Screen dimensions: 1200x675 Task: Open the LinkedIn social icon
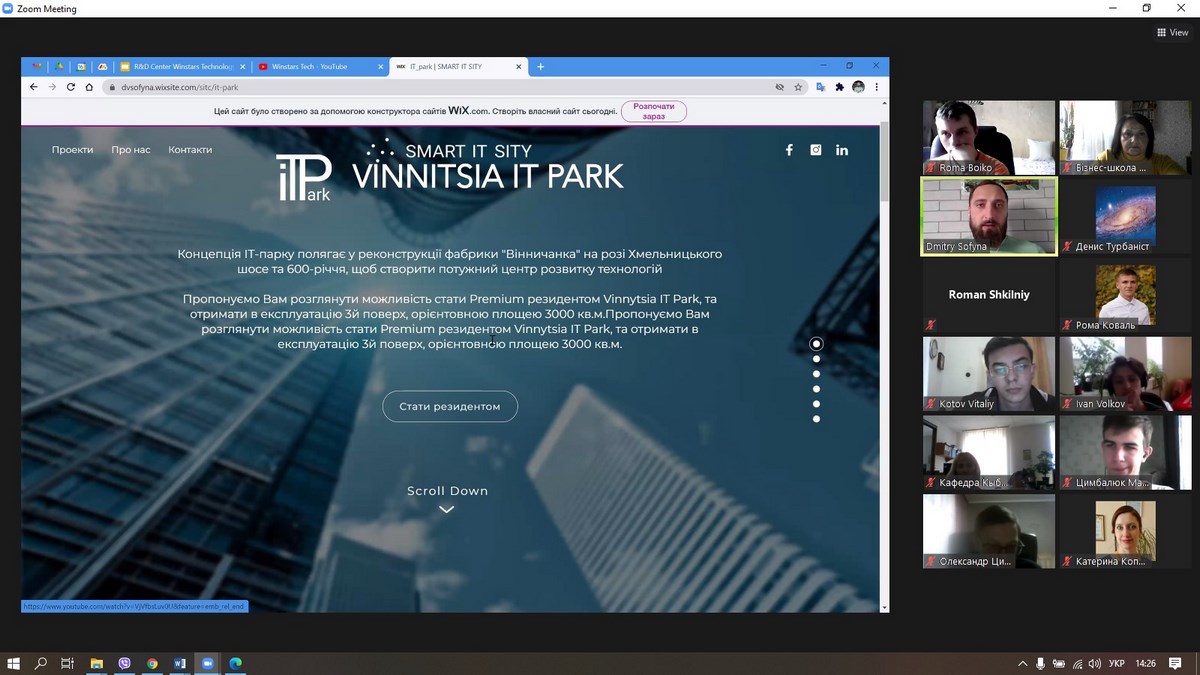842,150
